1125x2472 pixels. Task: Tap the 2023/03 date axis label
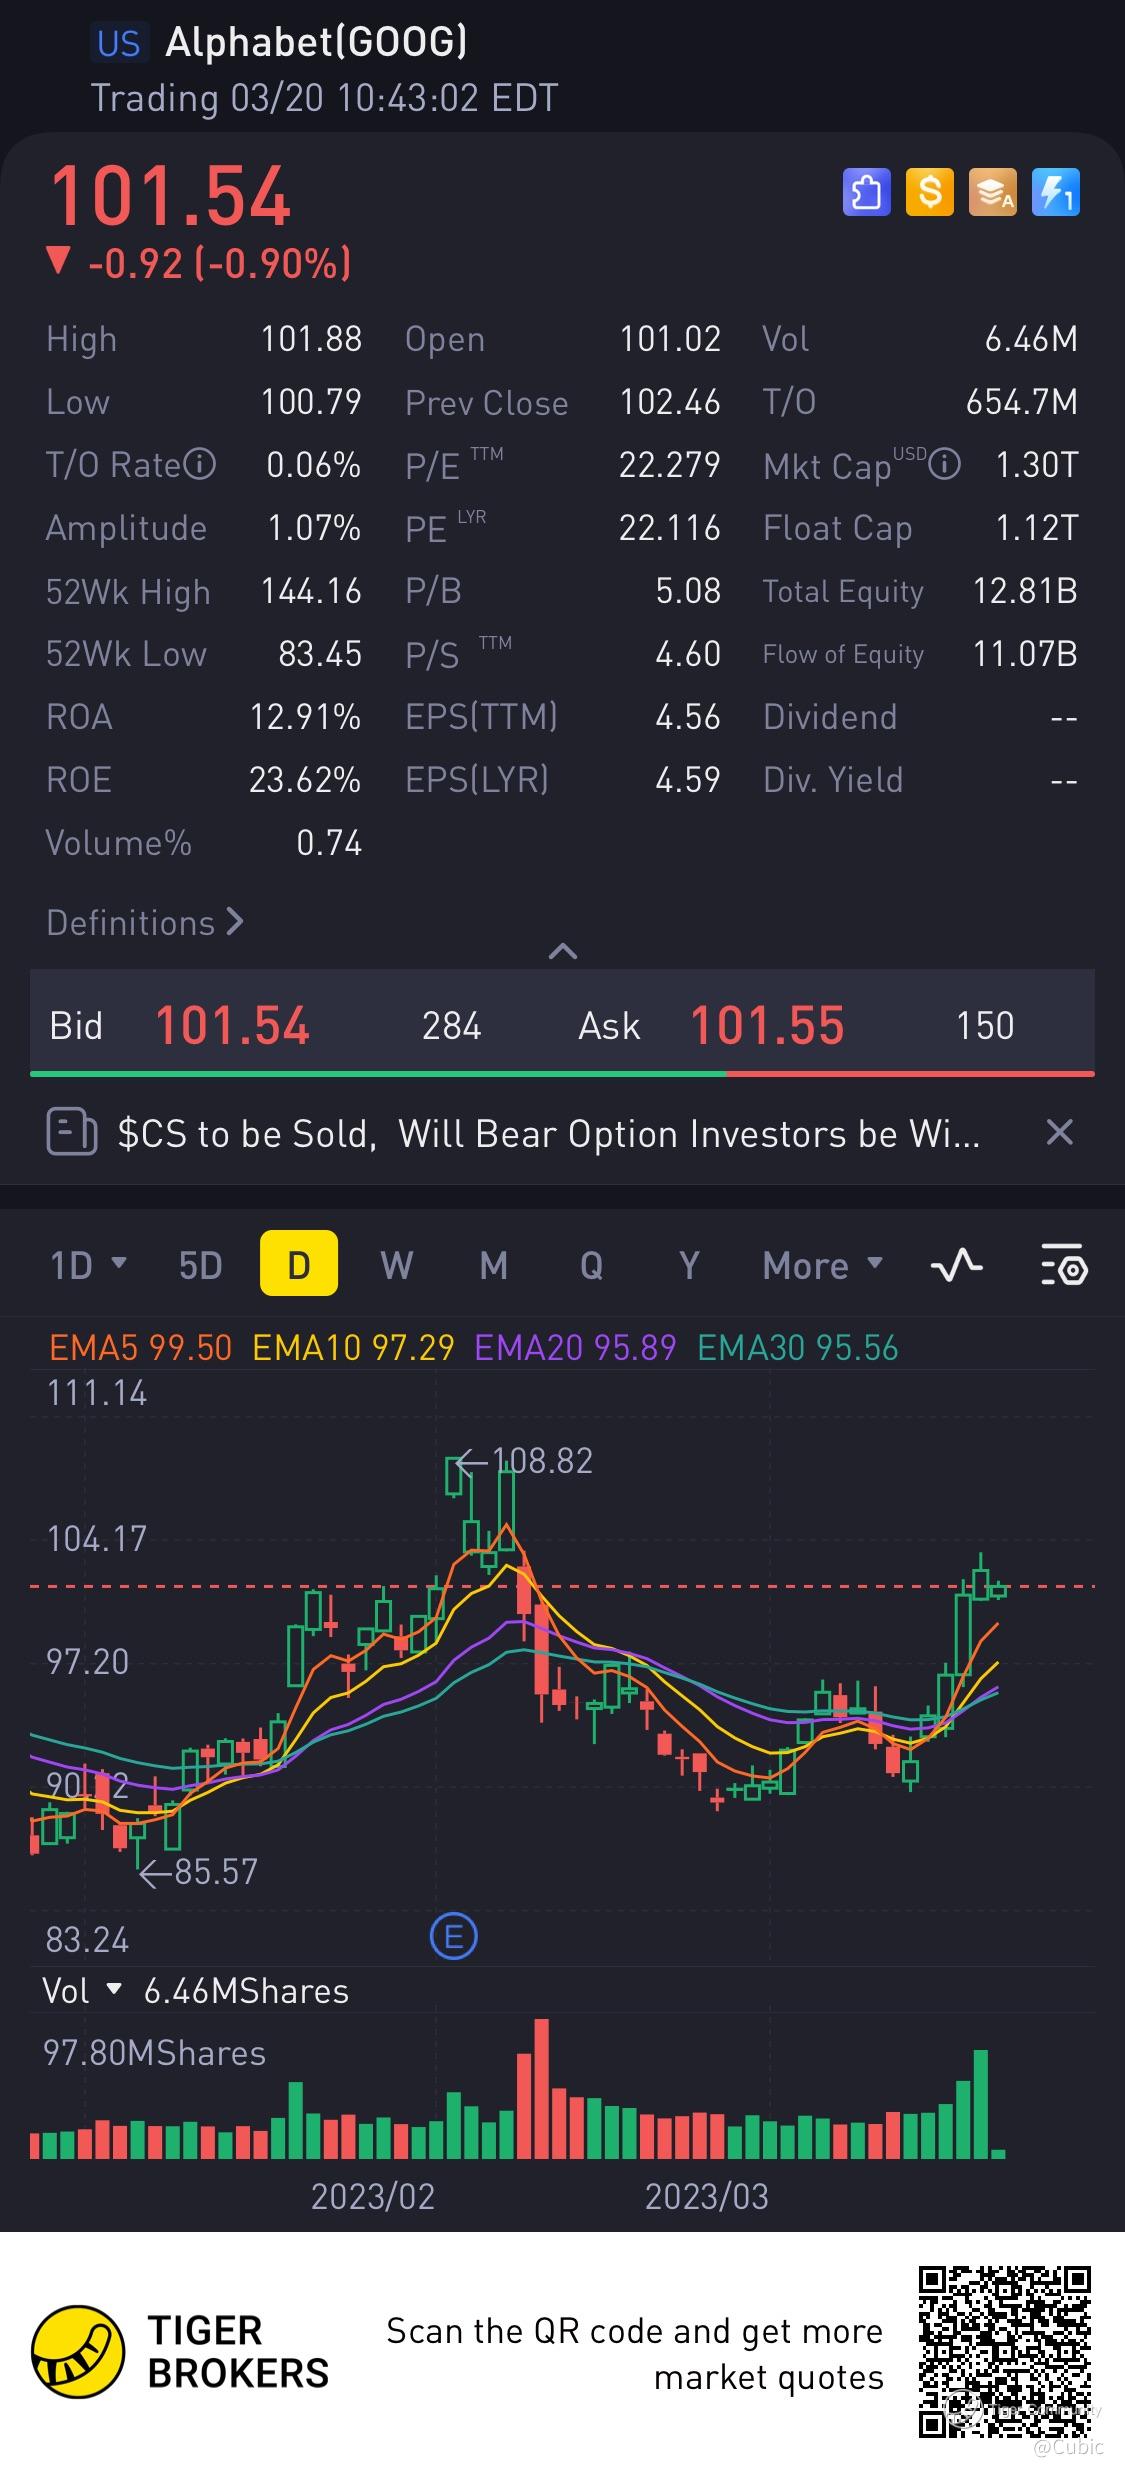pos(707,2197)
